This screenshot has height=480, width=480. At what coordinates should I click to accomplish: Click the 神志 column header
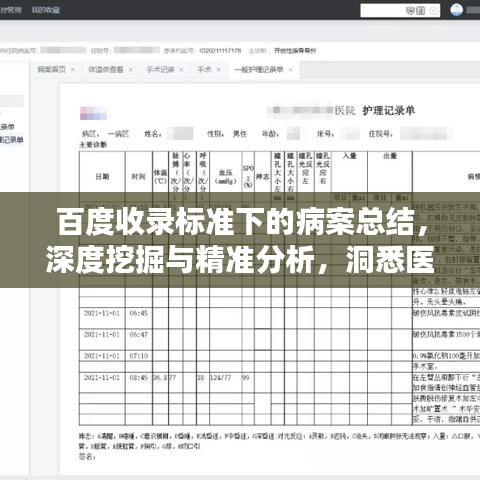coord(263,176)
